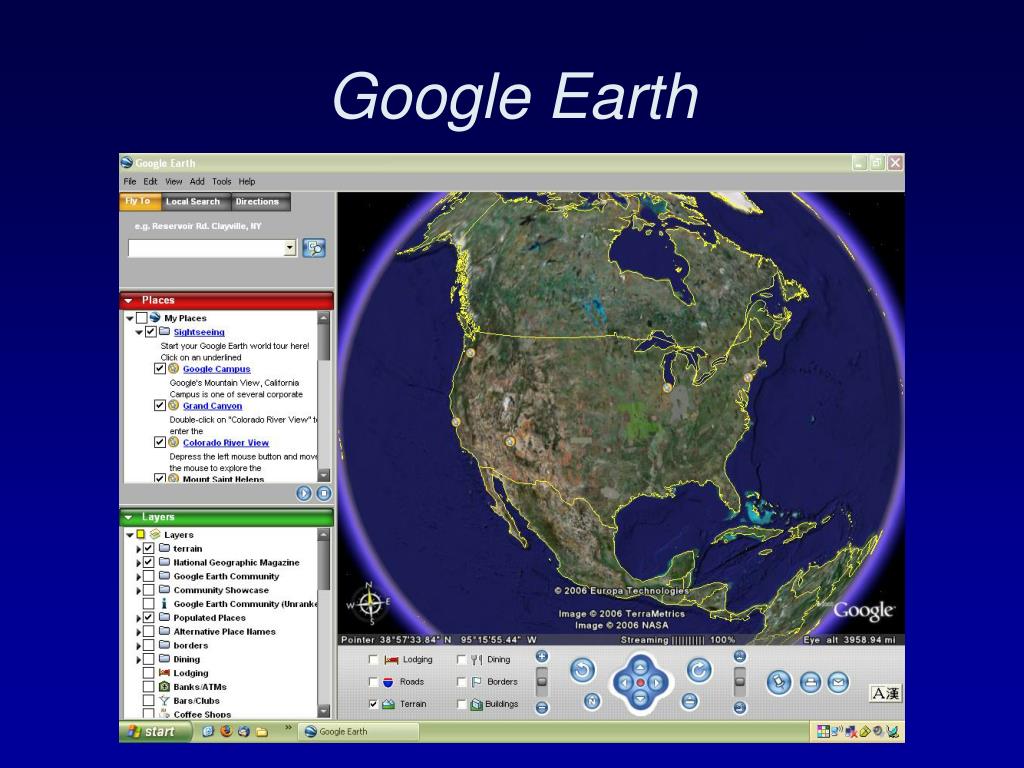Collapse the Sightseeing folder node
The height and width of the screenshot is (768, 1024).
[139, 332]
